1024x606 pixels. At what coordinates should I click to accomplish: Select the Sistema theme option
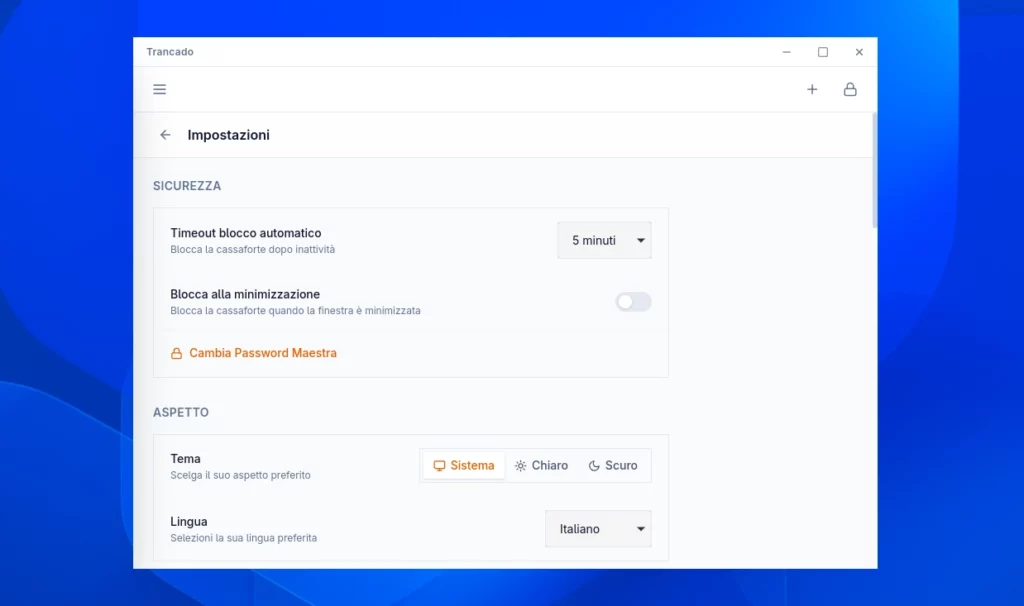[x=464, y=466]
